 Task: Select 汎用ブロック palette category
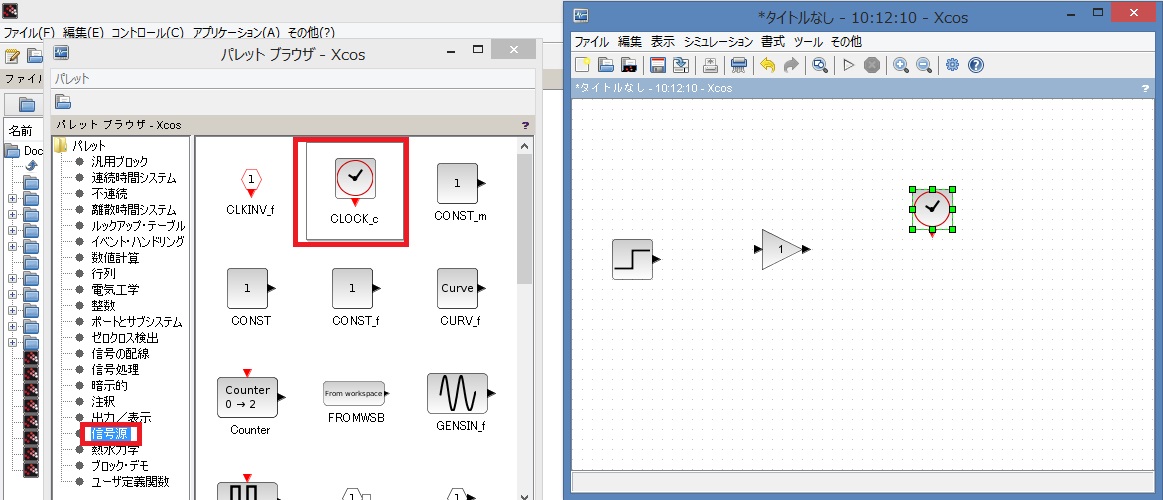119,162
